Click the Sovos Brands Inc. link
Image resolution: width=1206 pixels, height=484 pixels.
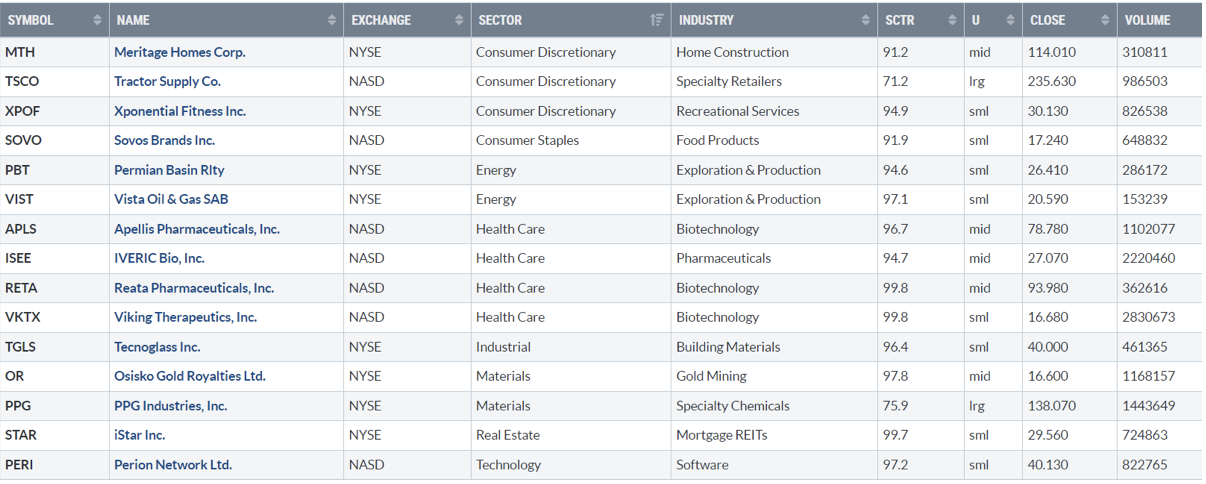click(x=164, y=140)
